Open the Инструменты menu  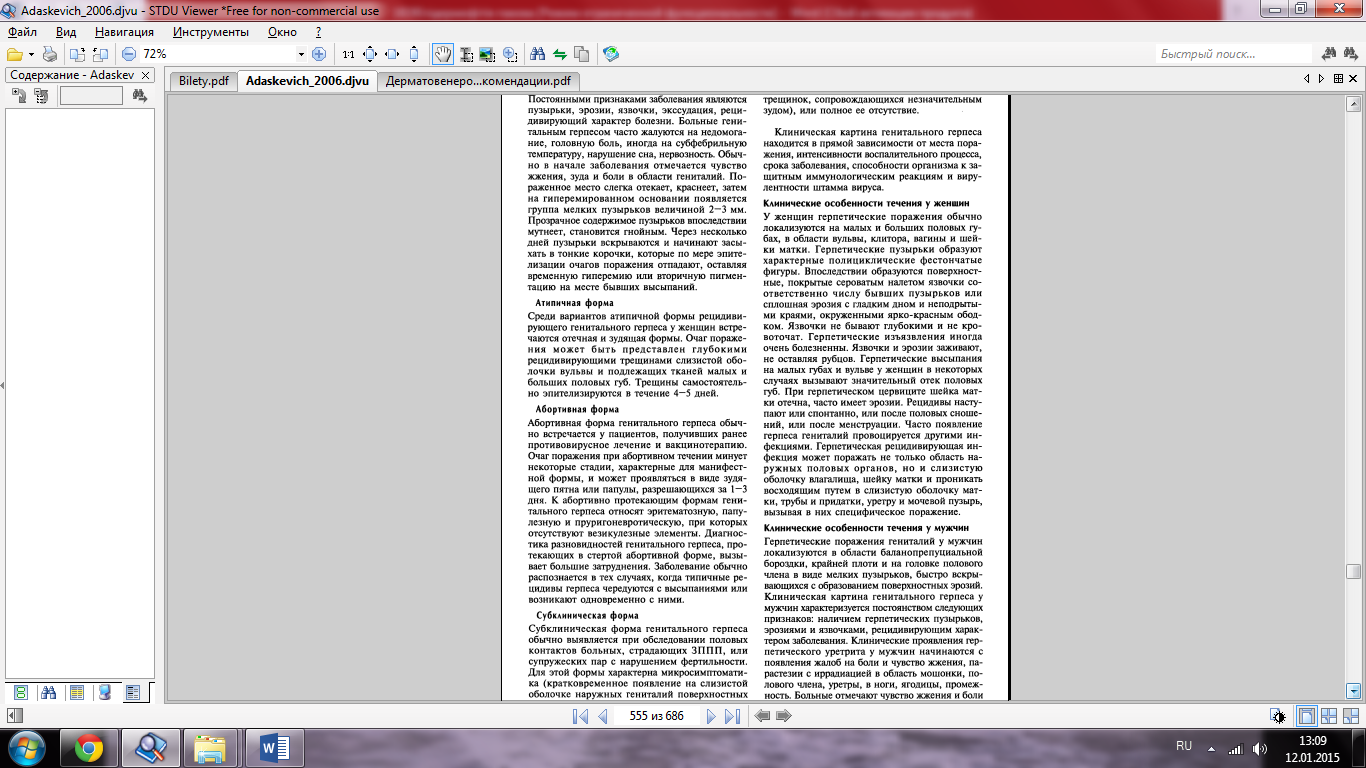210,32
